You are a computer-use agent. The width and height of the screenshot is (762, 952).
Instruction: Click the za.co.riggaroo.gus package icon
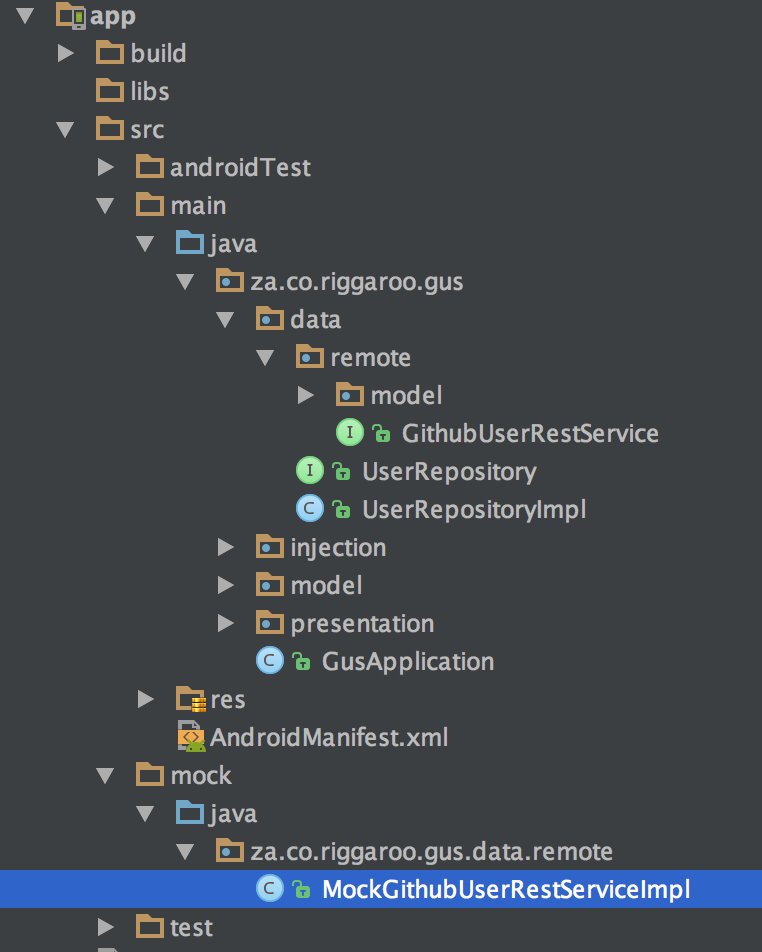click(230, 281)
